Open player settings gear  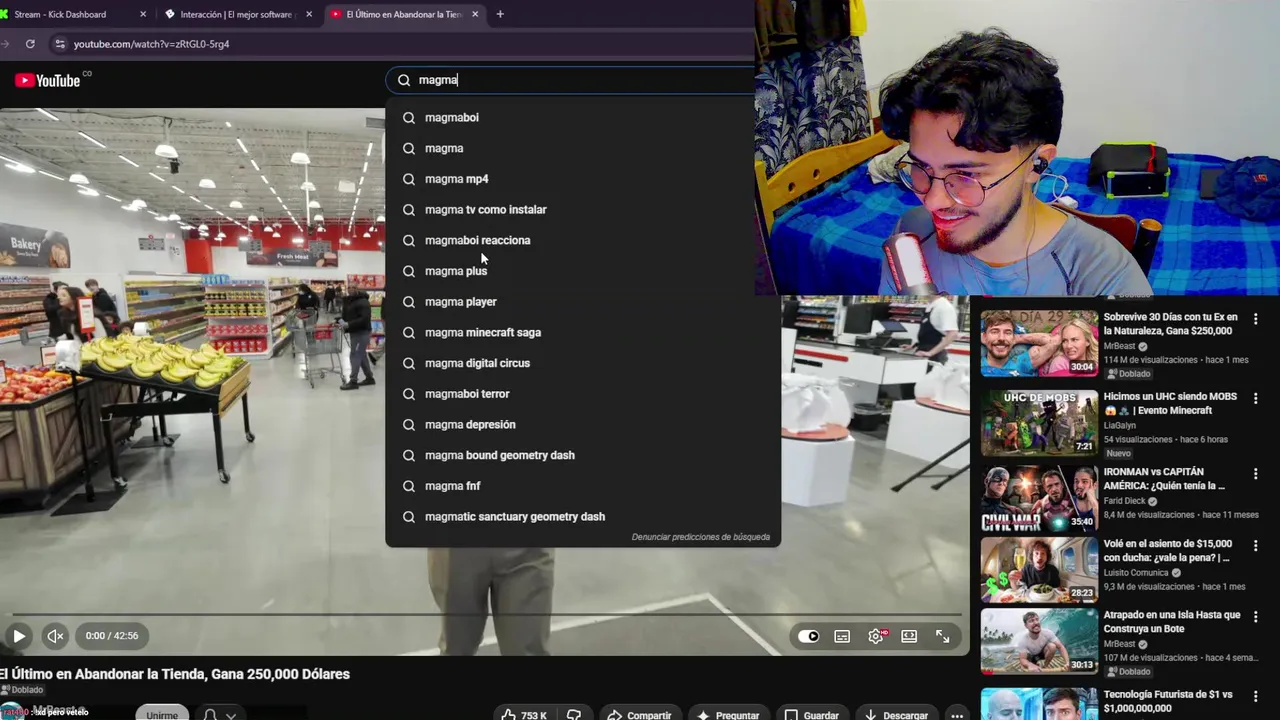click(x=876, y=636)
